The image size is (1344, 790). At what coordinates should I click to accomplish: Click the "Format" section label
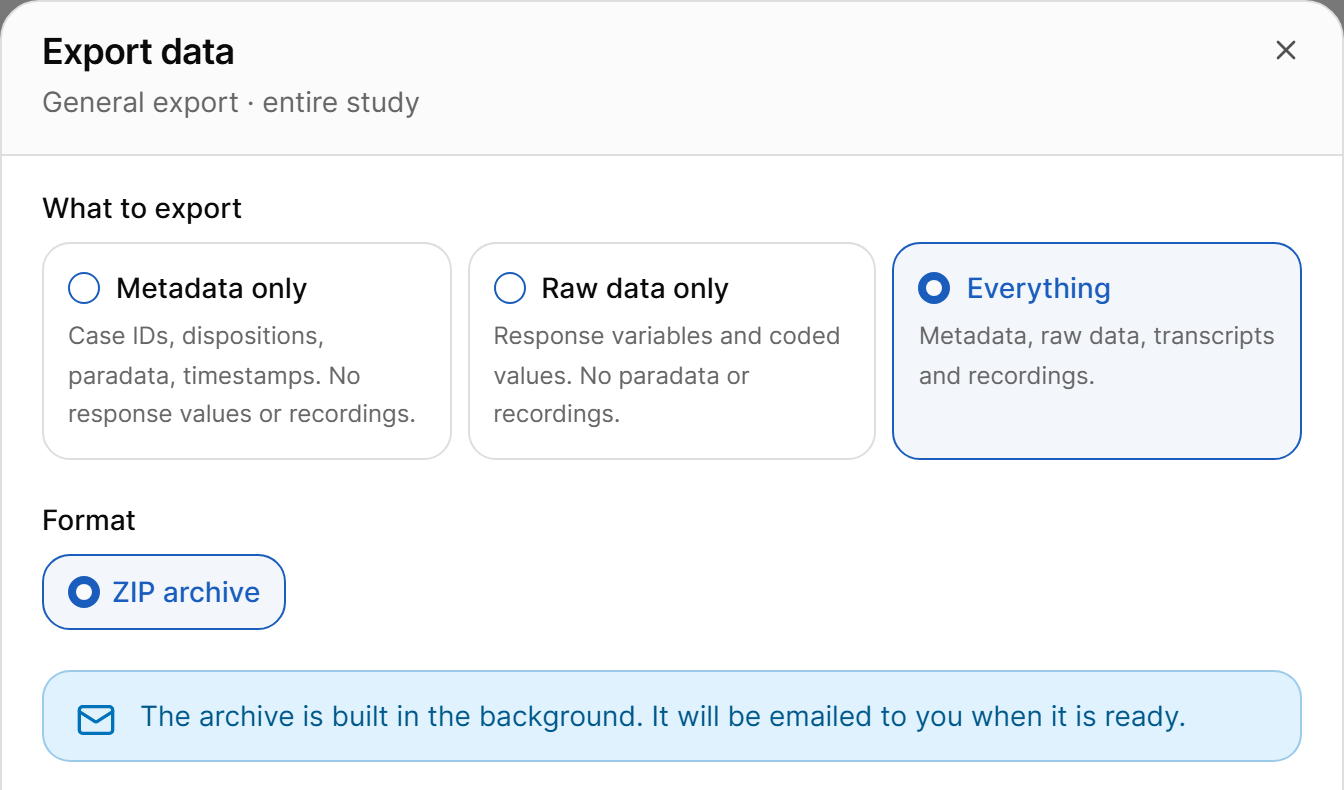[x=89, y=521]
